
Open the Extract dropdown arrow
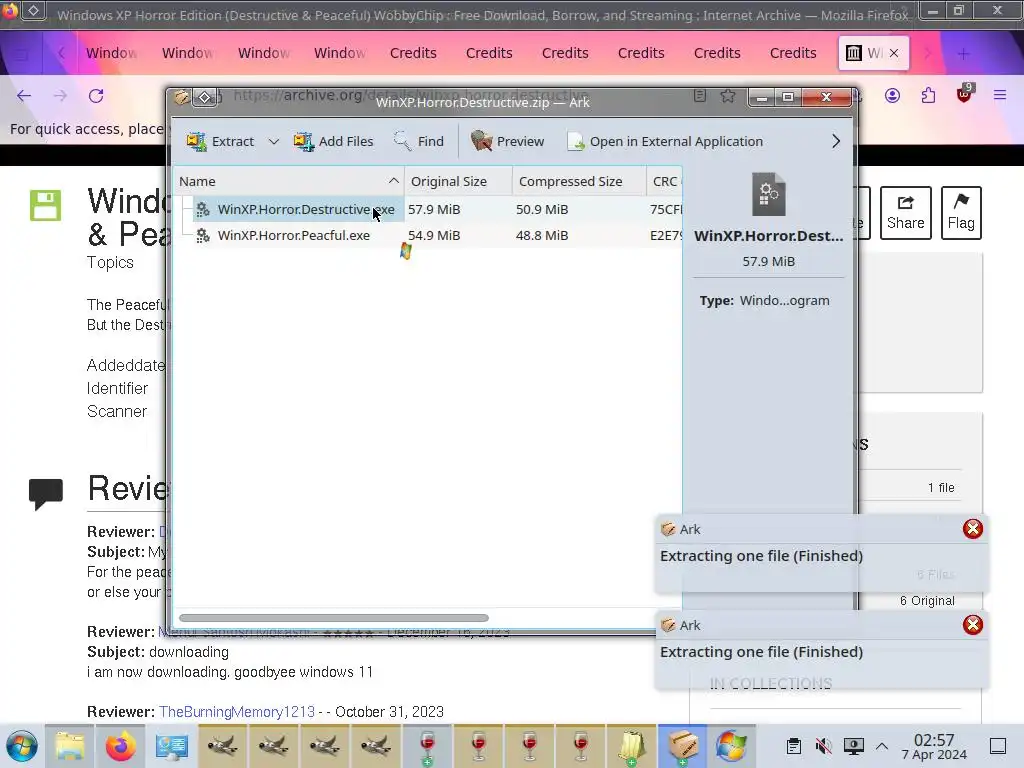point(274,141)
